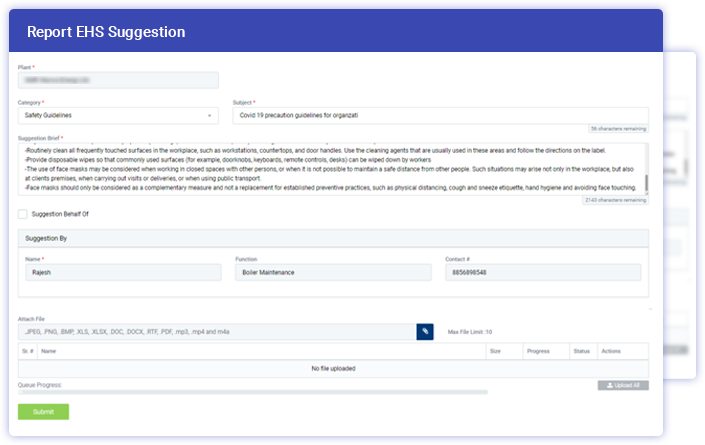Click into the Subject text field
Viewport: 705px width, 445px height.
[440, 115]
